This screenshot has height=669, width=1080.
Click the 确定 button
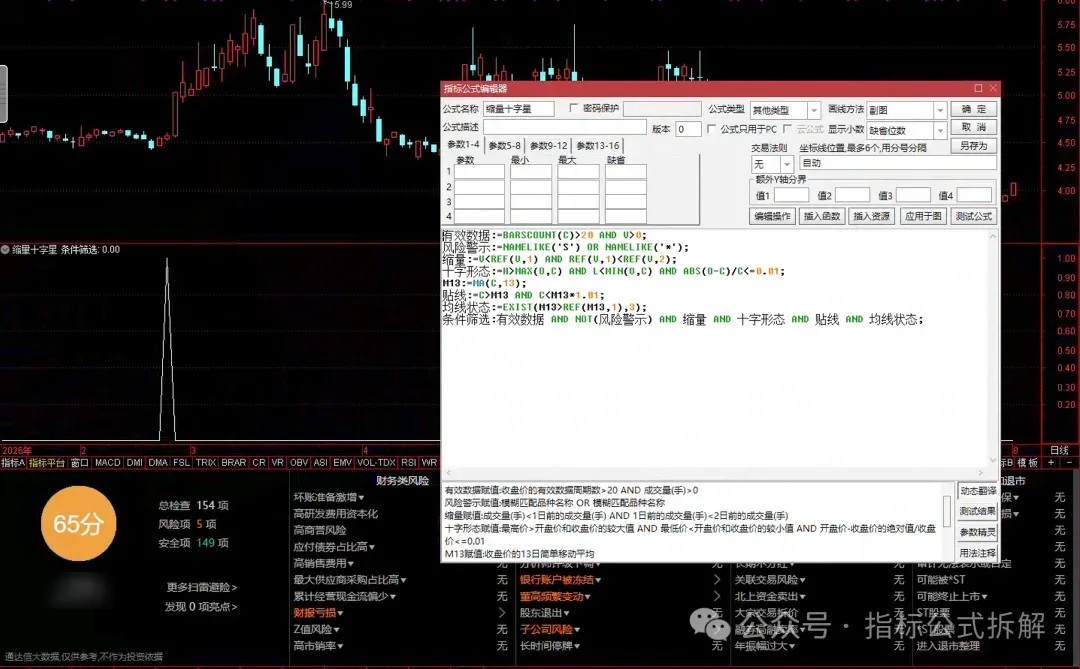[973, 109]
